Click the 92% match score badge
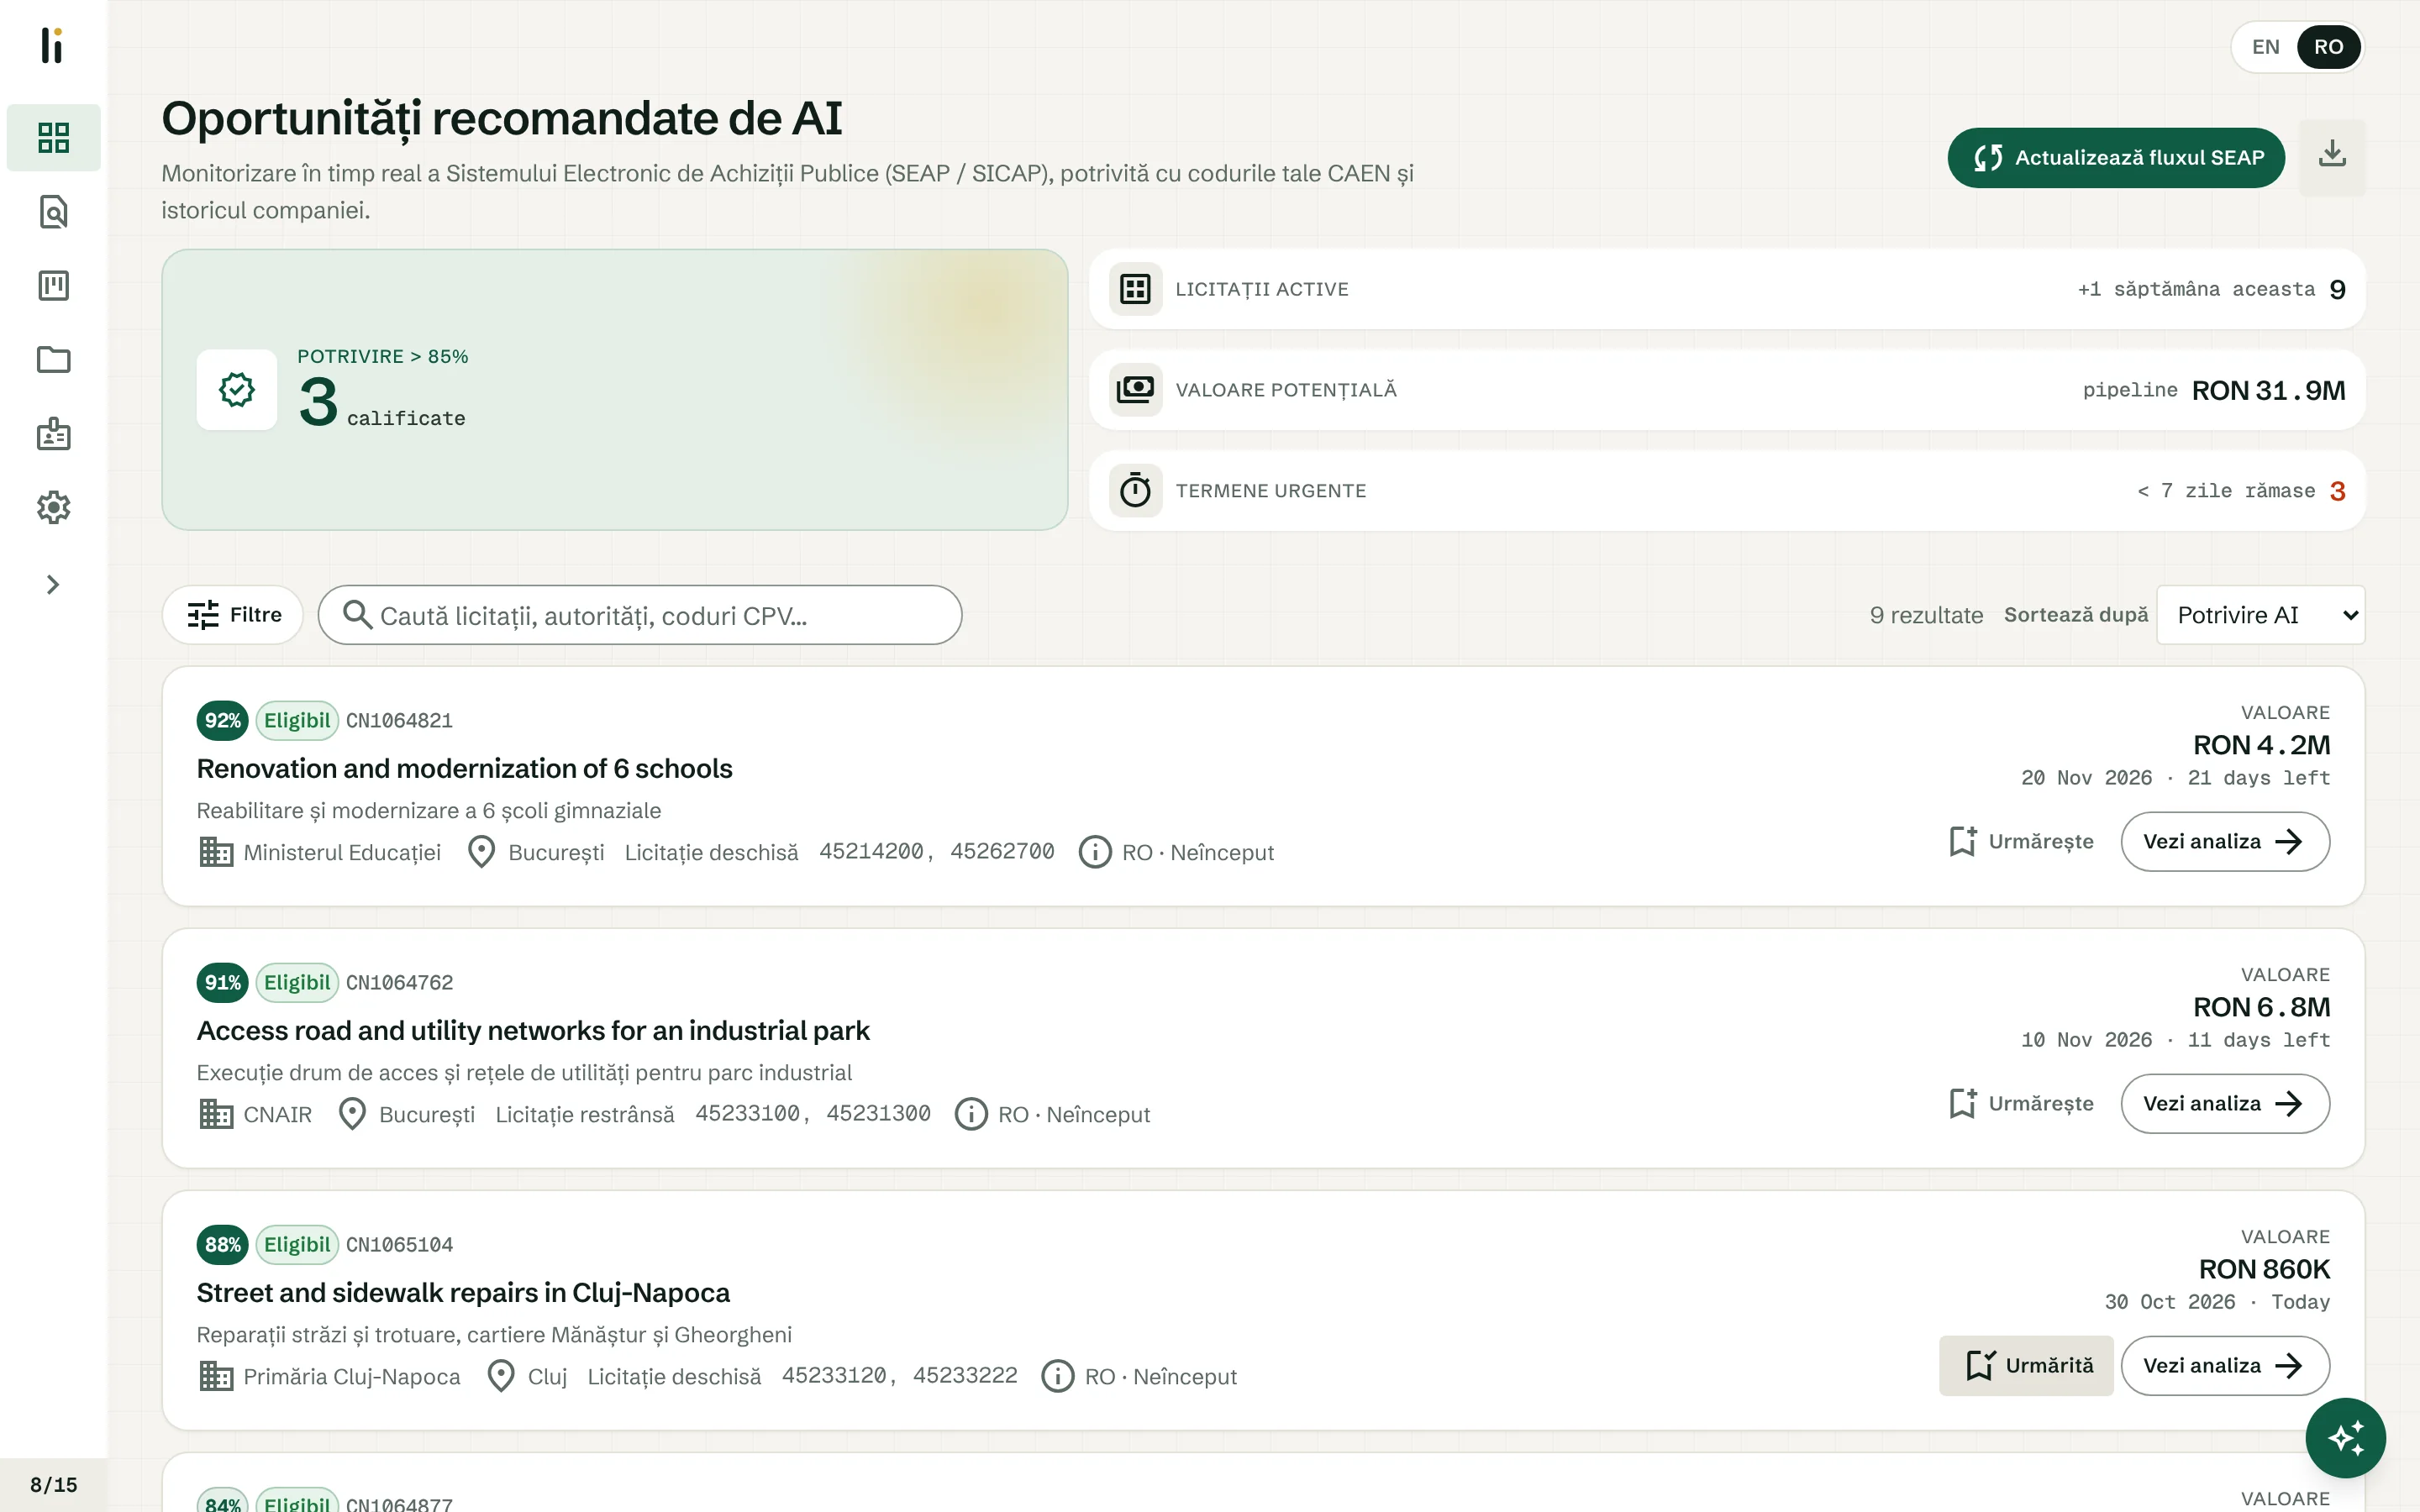Image resolution: width=2420 pixels, height=1512 pixels. (x=222, y=720)
